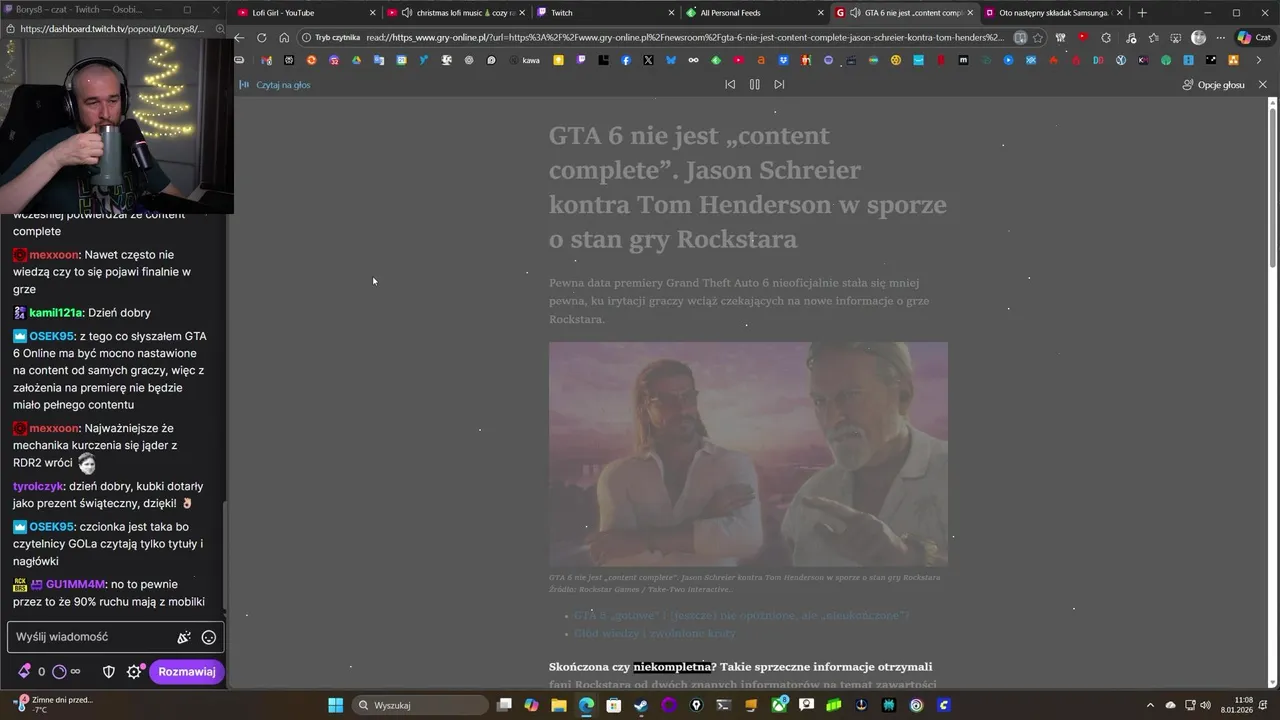
Task: Open the Dropbox bookmark in favorites bar
Action: tap(783, 60)
